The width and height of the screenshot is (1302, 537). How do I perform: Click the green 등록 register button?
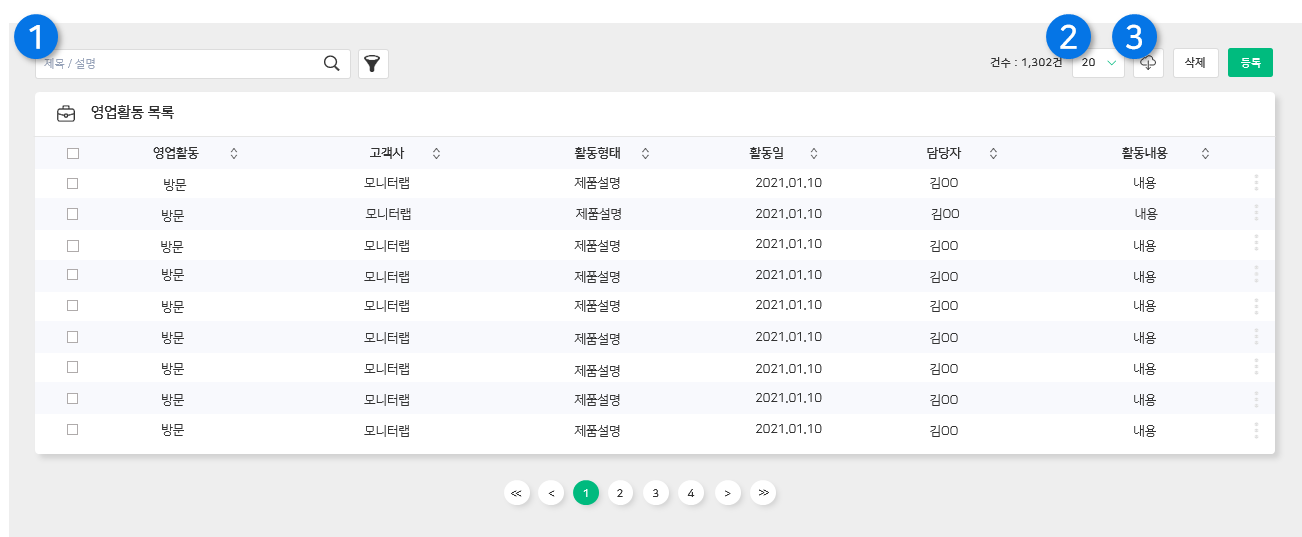tap(1250, 63)
